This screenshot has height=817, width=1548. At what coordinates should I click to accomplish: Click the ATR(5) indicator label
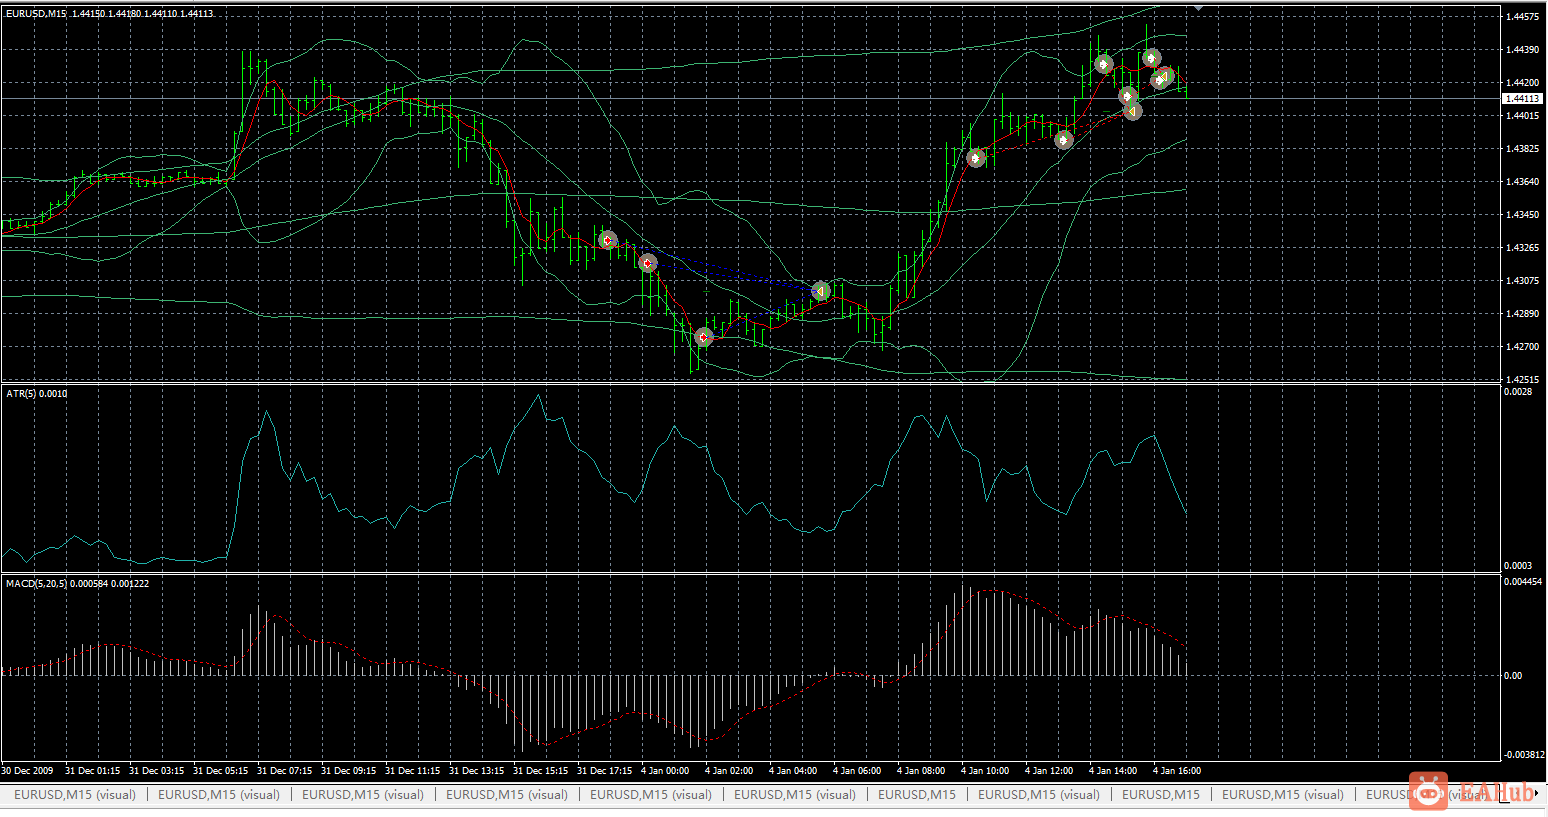coord(37,394)
